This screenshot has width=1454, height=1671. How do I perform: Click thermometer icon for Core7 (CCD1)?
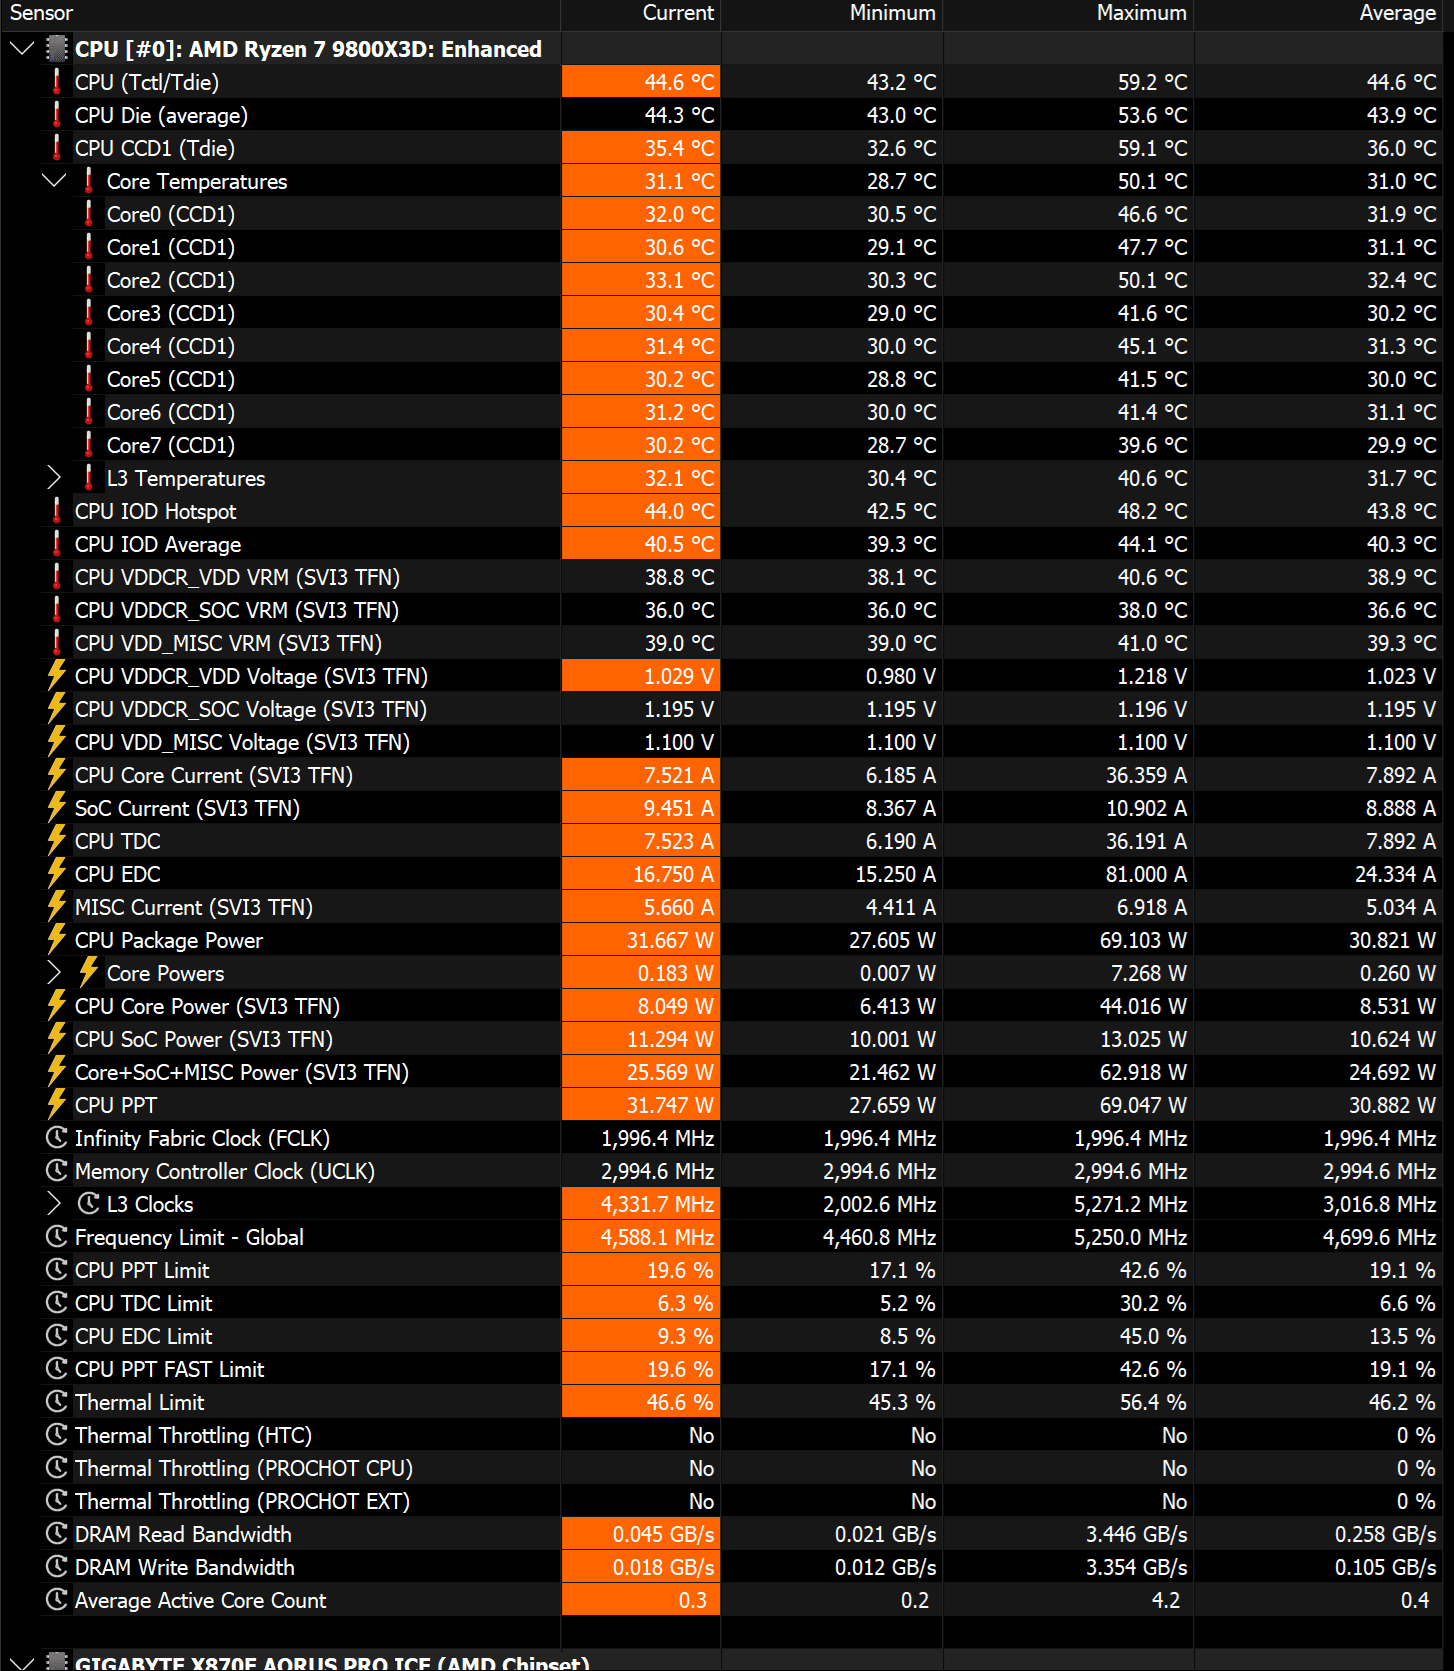[x=89, y=445]
